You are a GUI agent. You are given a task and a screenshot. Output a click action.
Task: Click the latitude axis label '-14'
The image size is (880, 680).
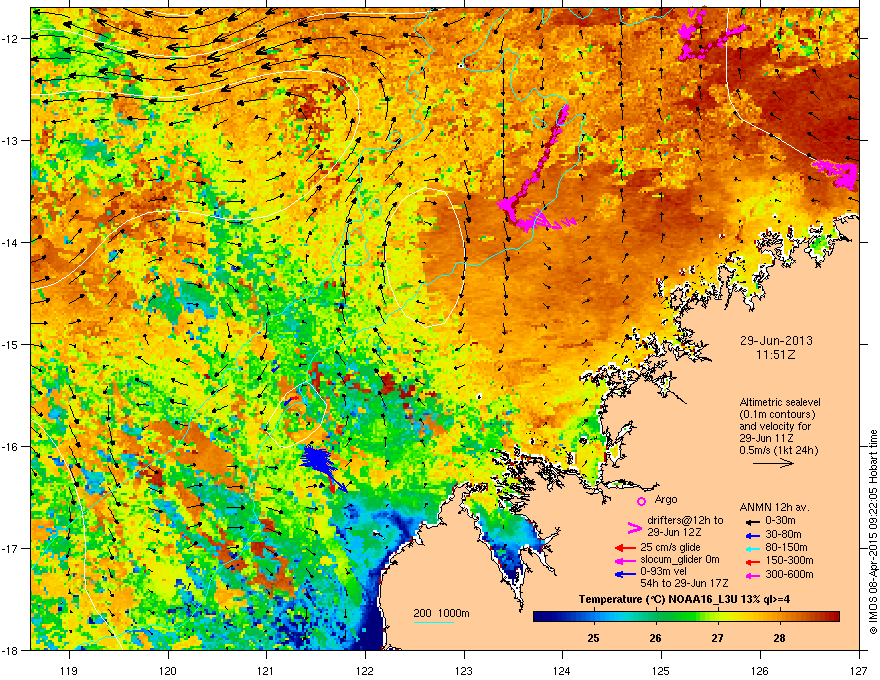click(x=10, y=242)
